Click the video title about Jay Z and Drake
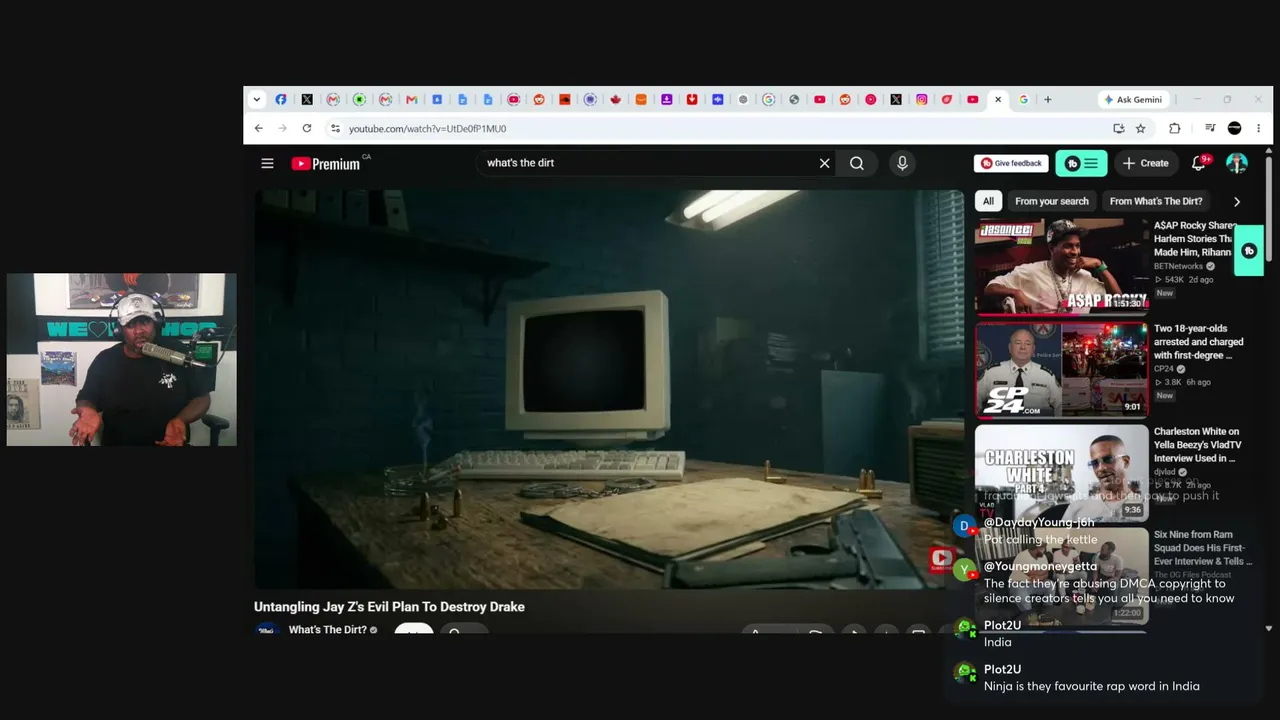1280x720 pixels. (x=389, y=607)
